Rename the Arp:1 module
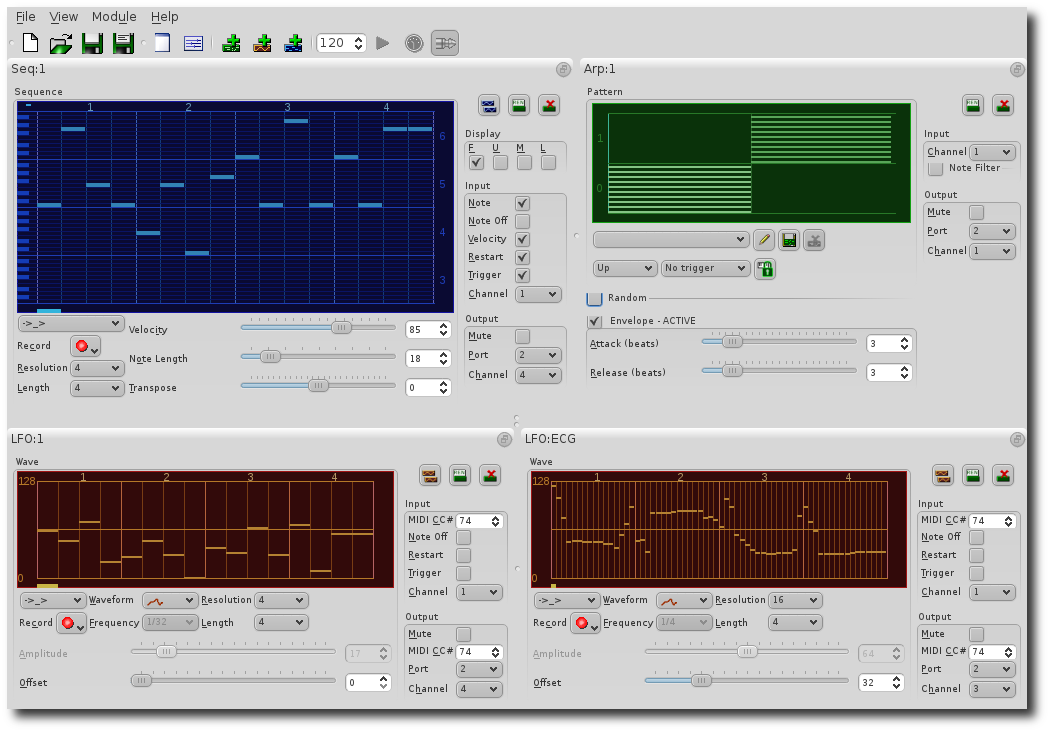 (x=972, y=105)
